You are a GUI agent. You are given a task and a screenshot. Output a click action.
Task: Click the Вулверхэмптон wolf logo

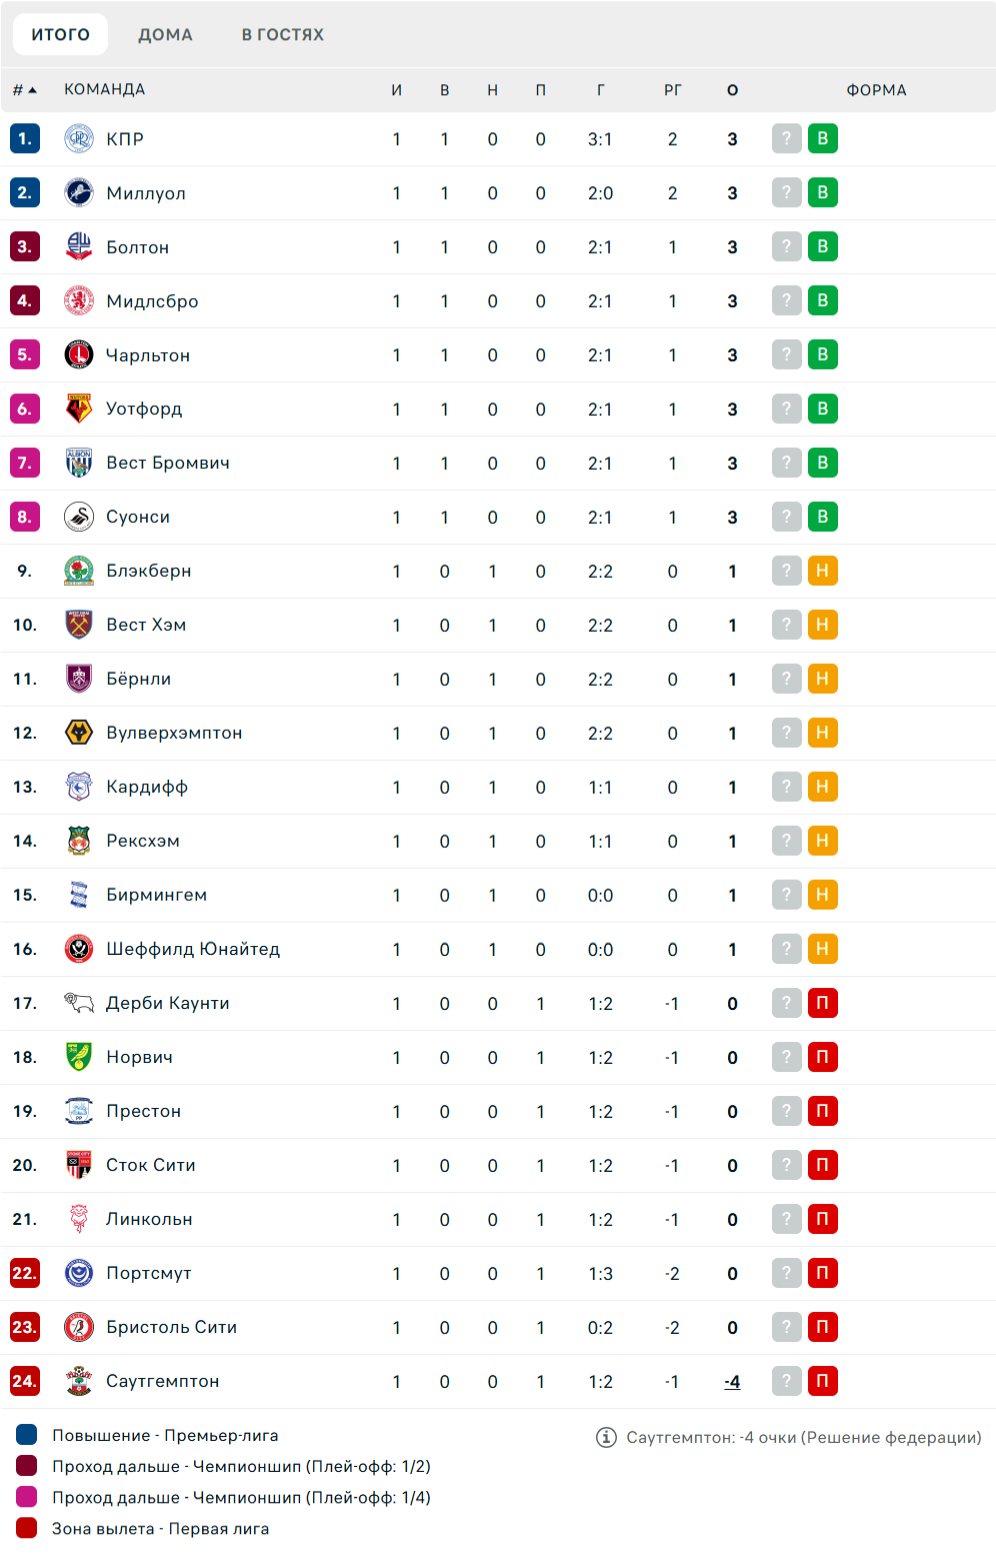tap(79, 733)
